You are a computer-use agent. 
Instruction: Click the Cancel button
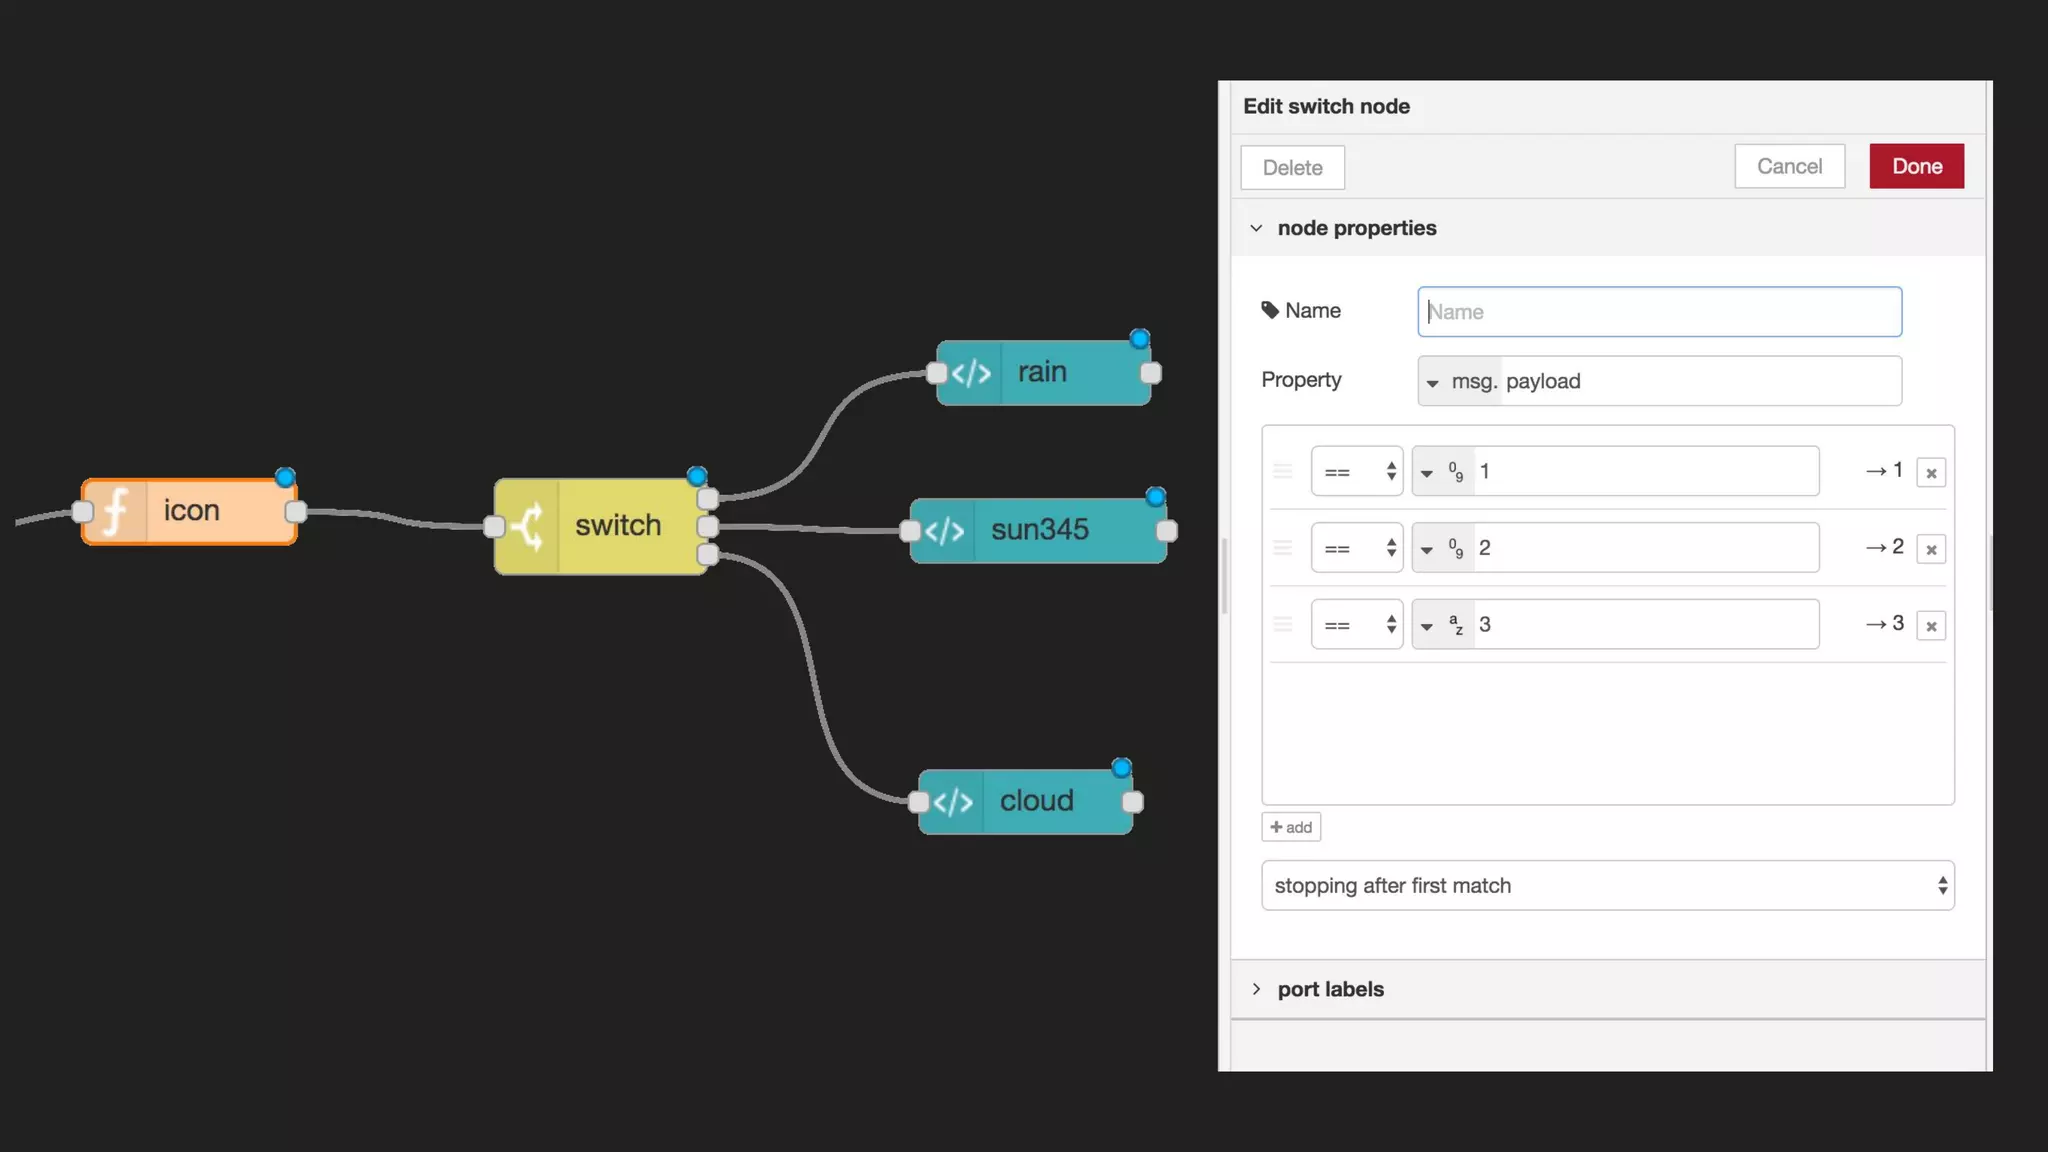(1789, 167)
